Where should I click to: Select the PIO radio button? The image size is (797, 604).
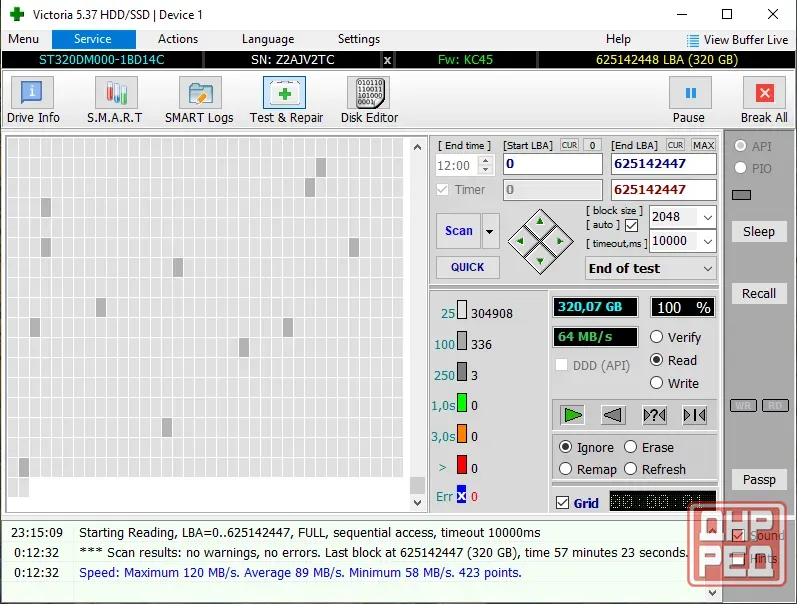pyautogui.click(x=741, y=168)
